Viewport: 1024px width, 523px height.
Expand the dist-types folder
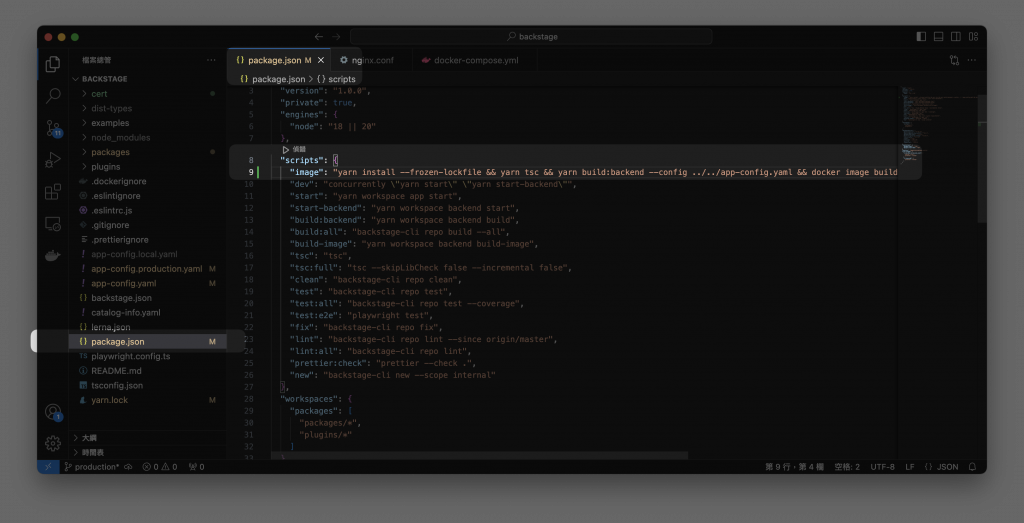click(148, 108)
